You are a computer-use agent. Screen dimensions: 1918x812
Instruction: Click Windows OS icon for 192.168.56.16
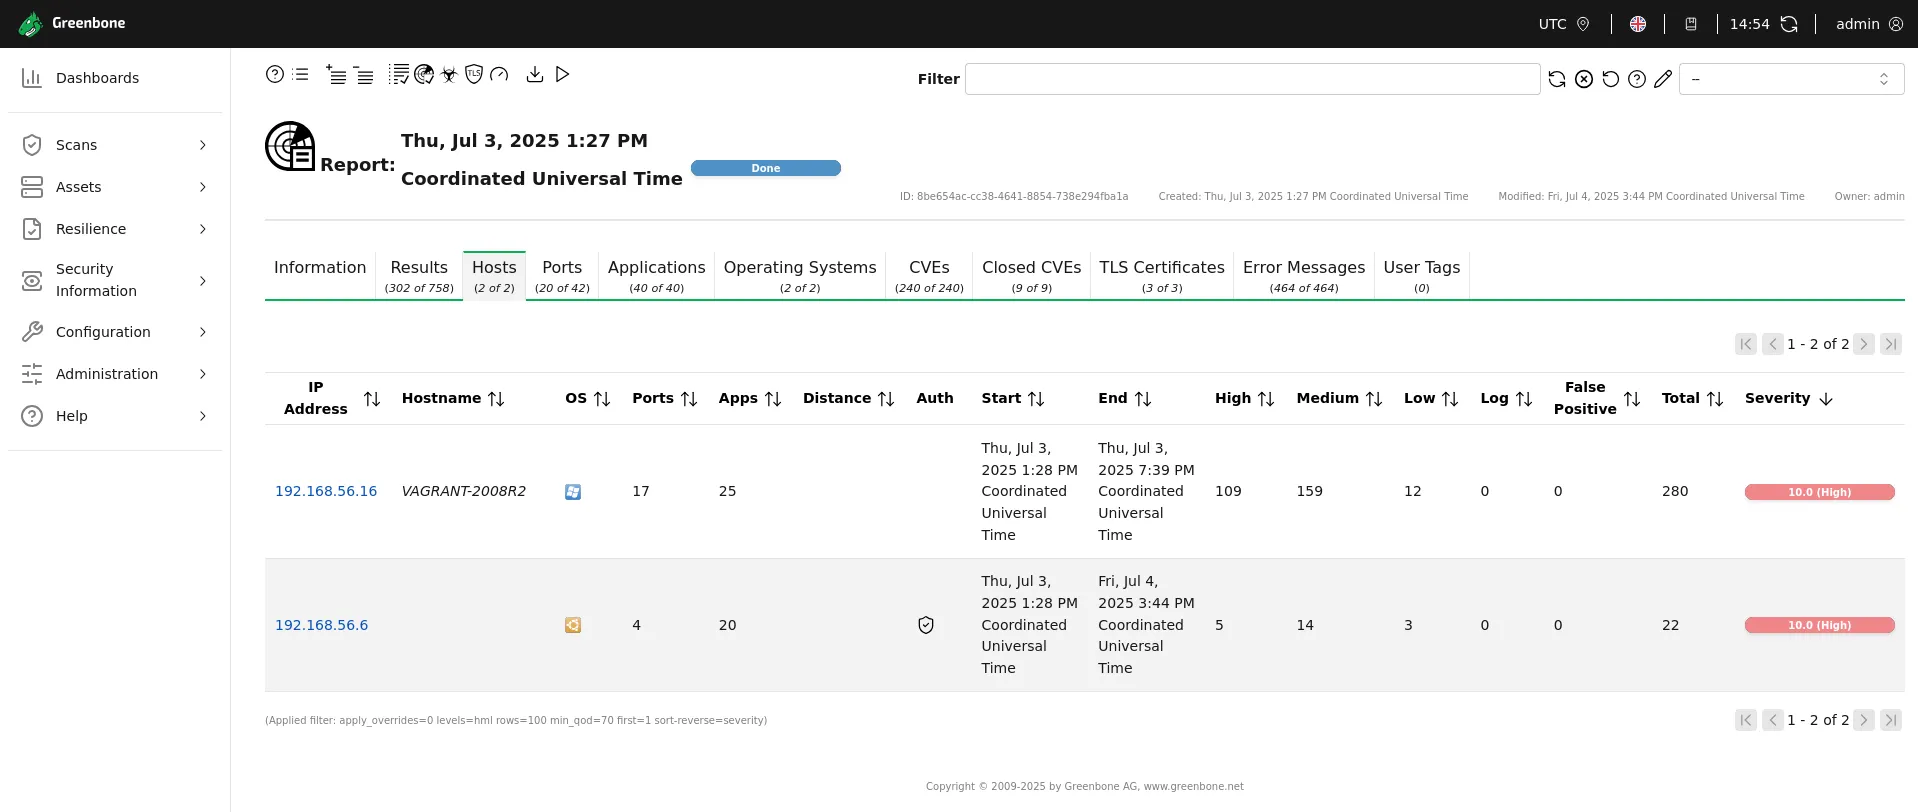click(573, 492)
